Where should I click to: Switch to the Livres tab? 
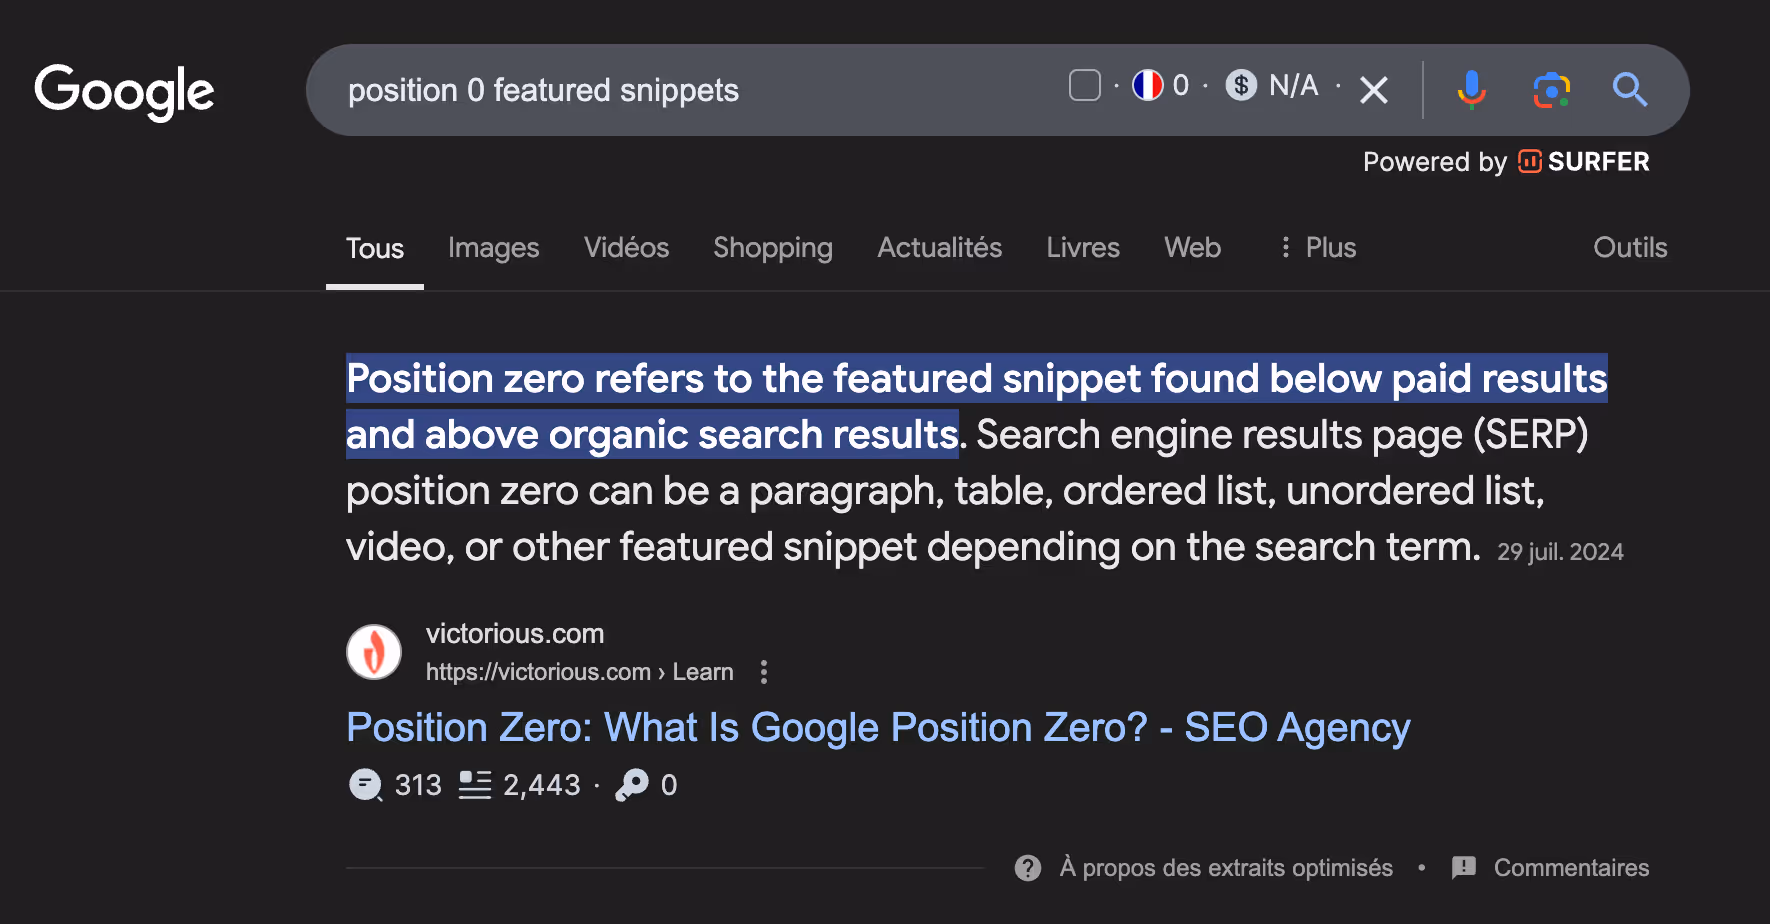(x=1083, y=248)
